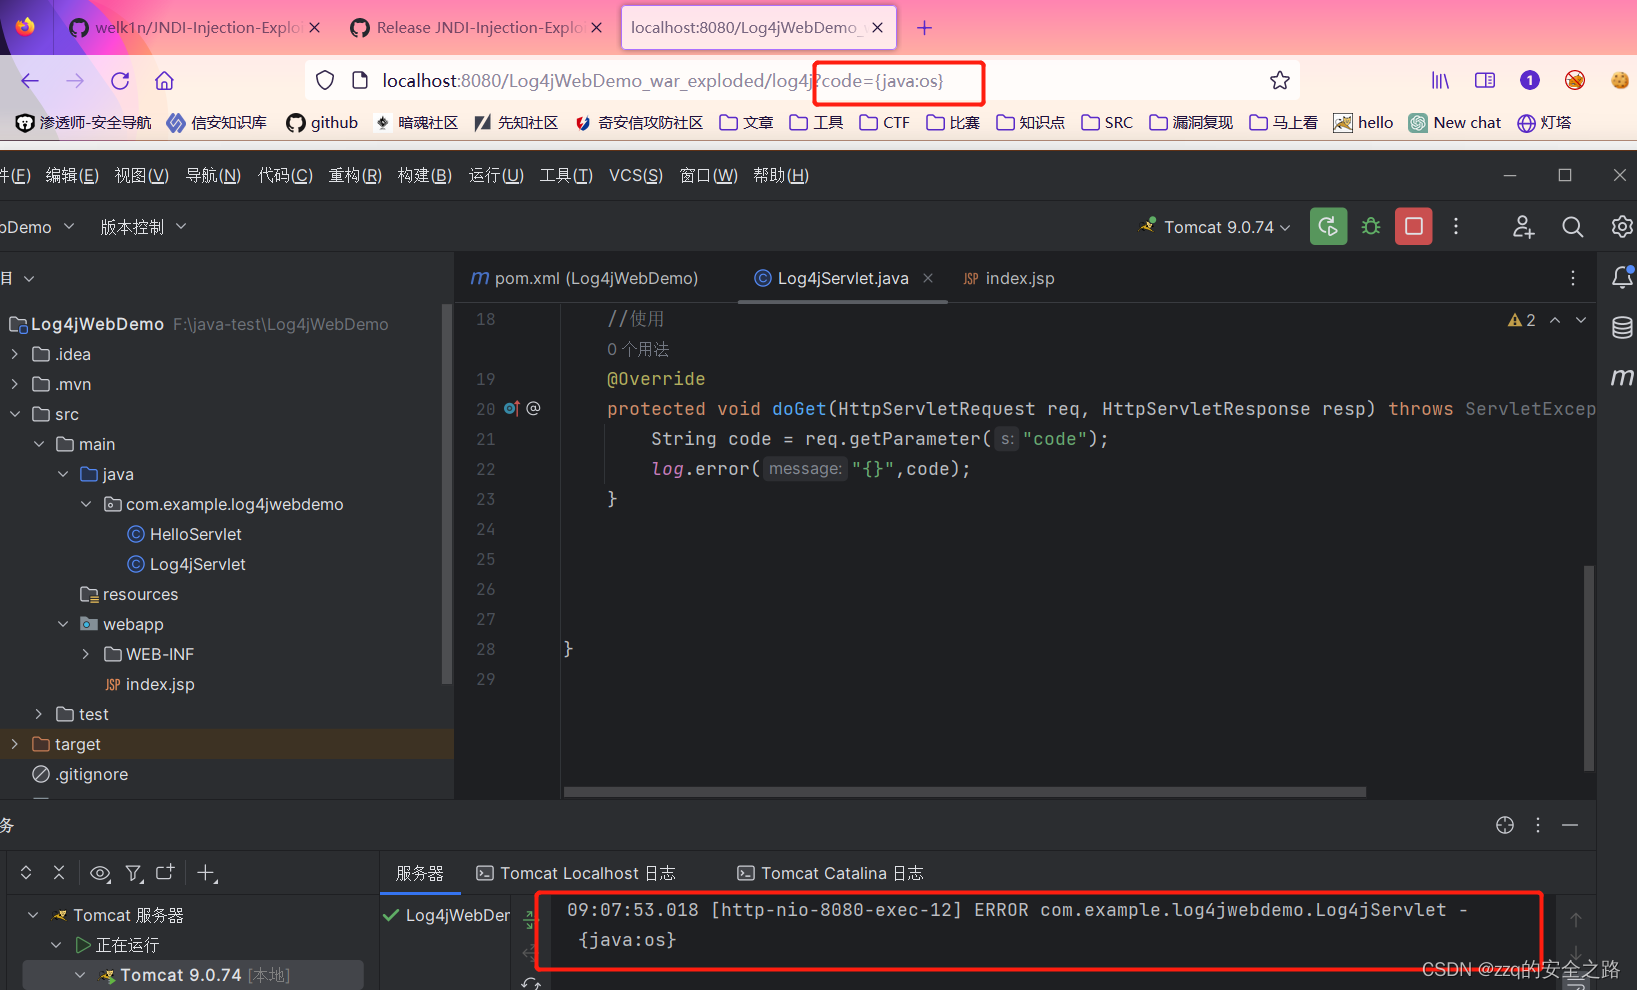Click services view eye icon
Viewport: 1637px width, 990px height.
[x=100, y=873]
